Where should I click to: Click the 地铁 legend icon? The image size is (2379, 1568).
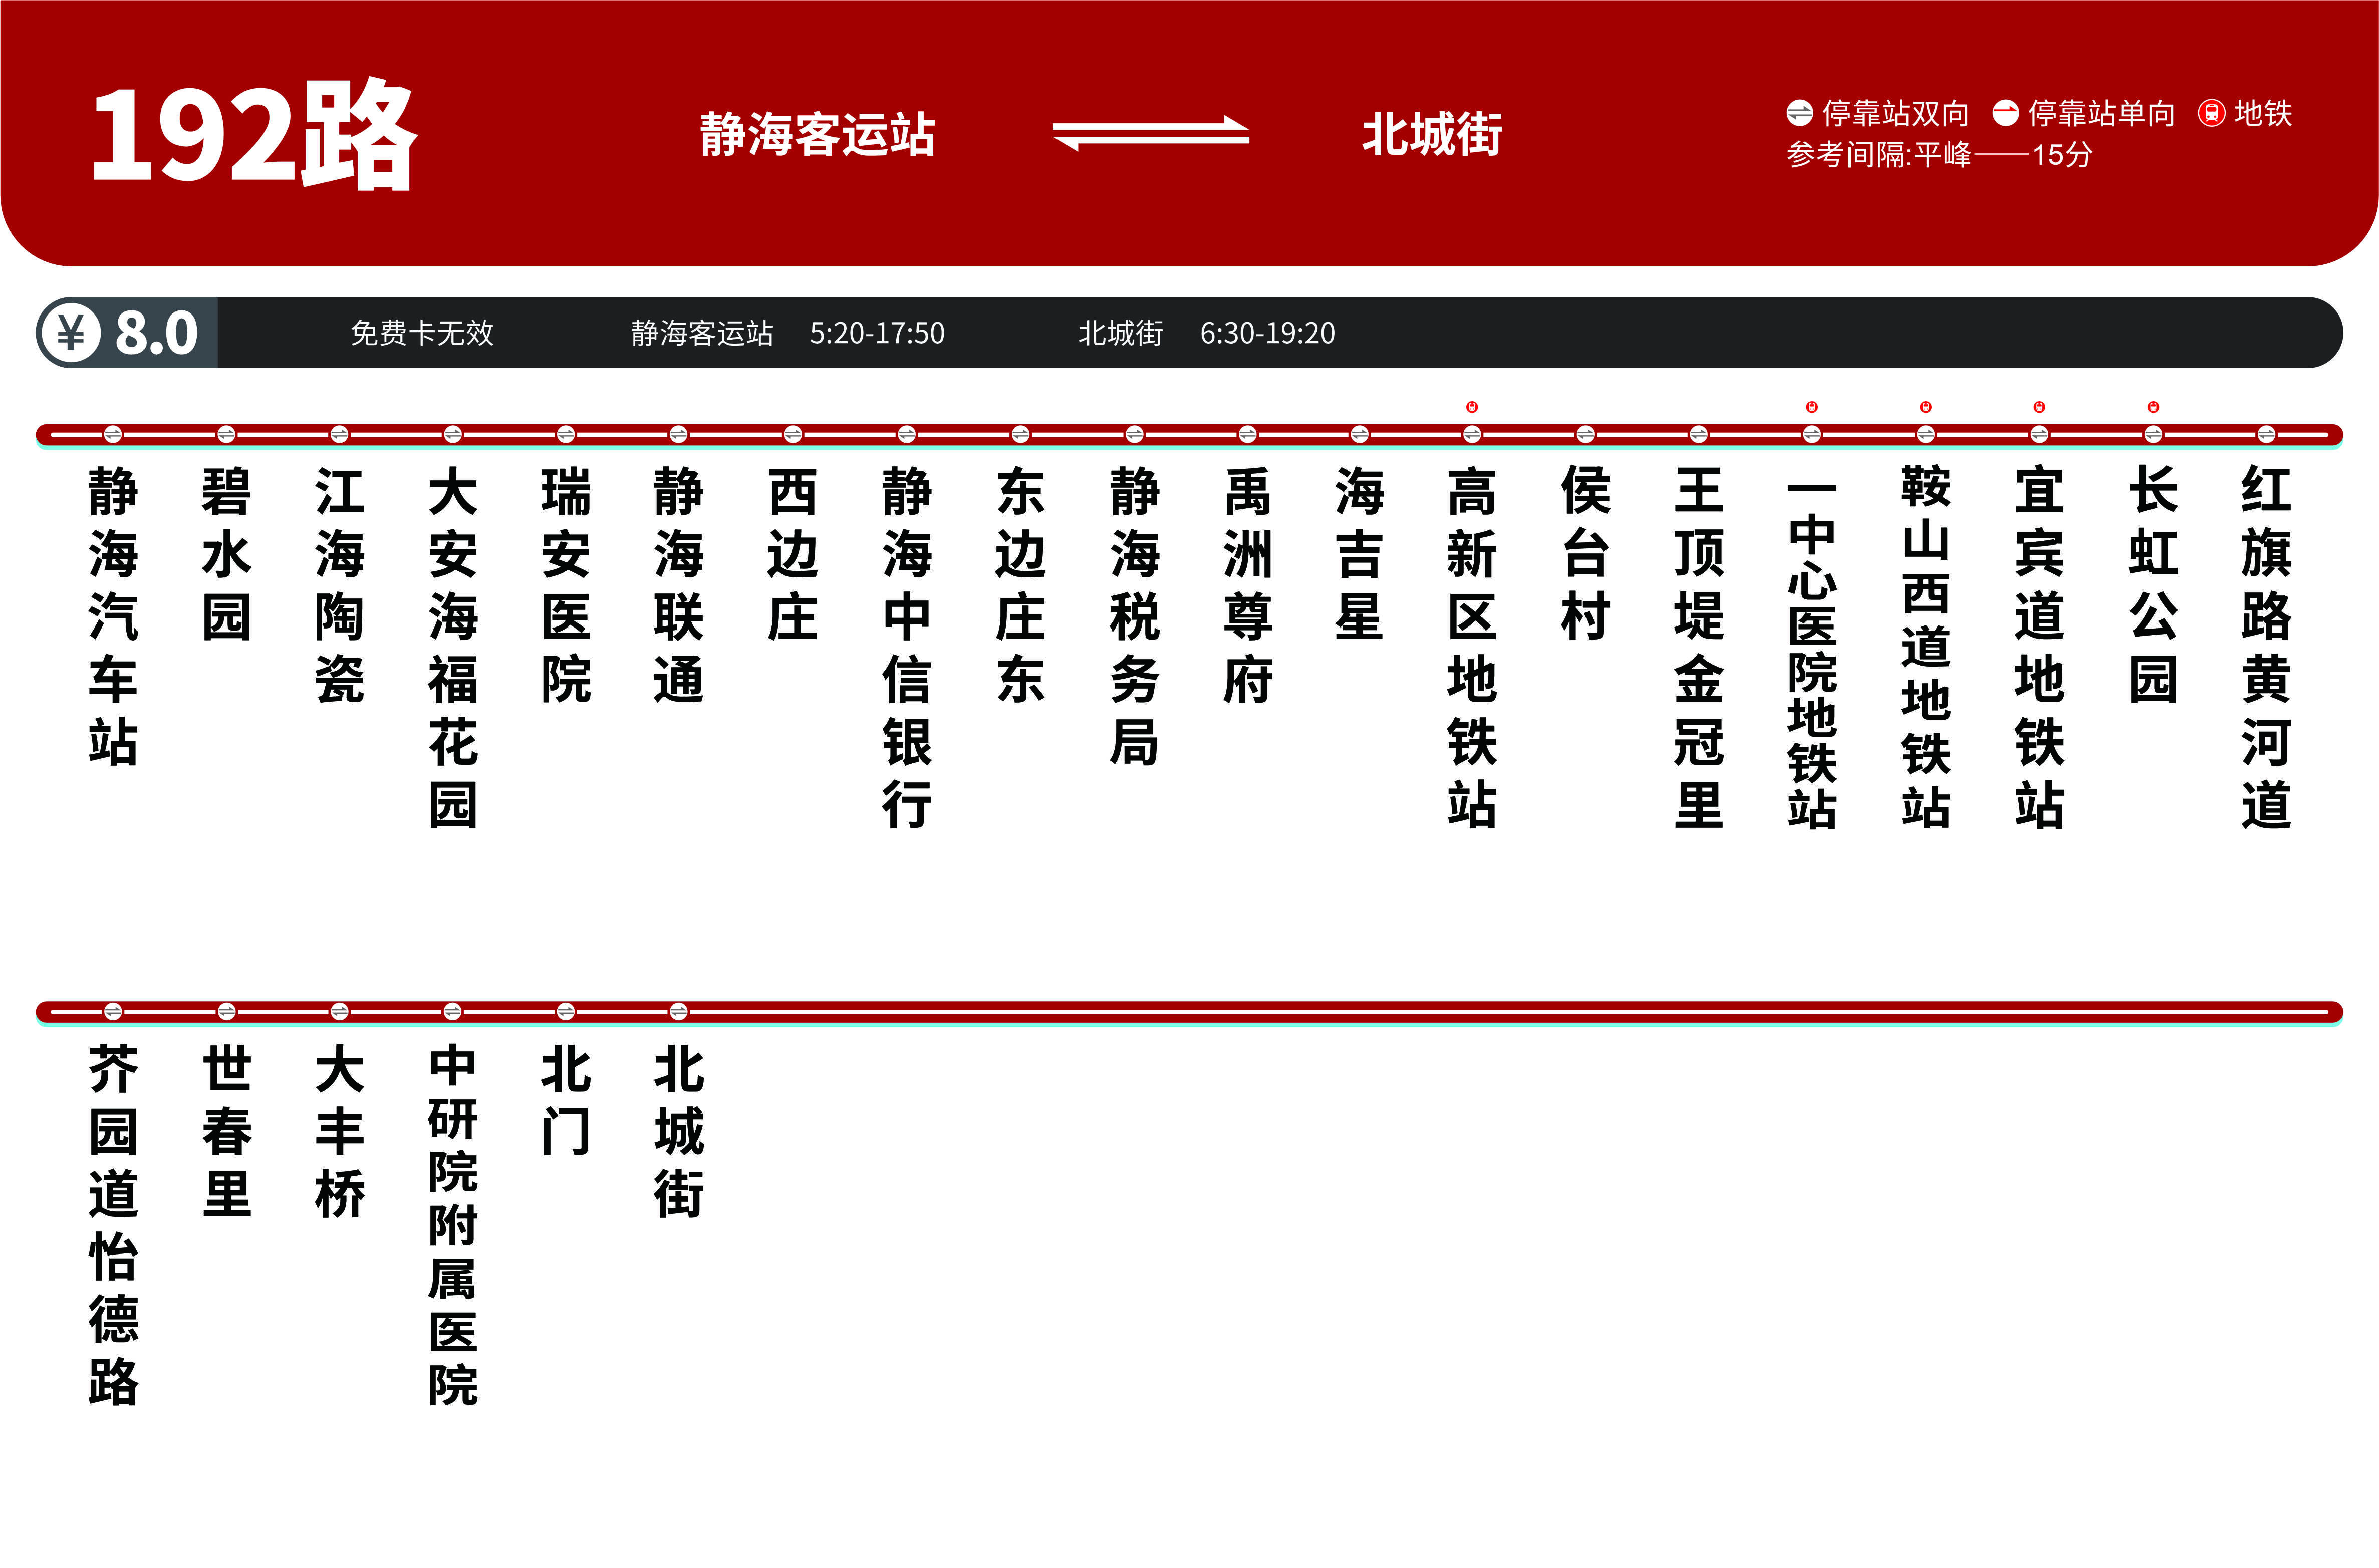point(2211,113)
